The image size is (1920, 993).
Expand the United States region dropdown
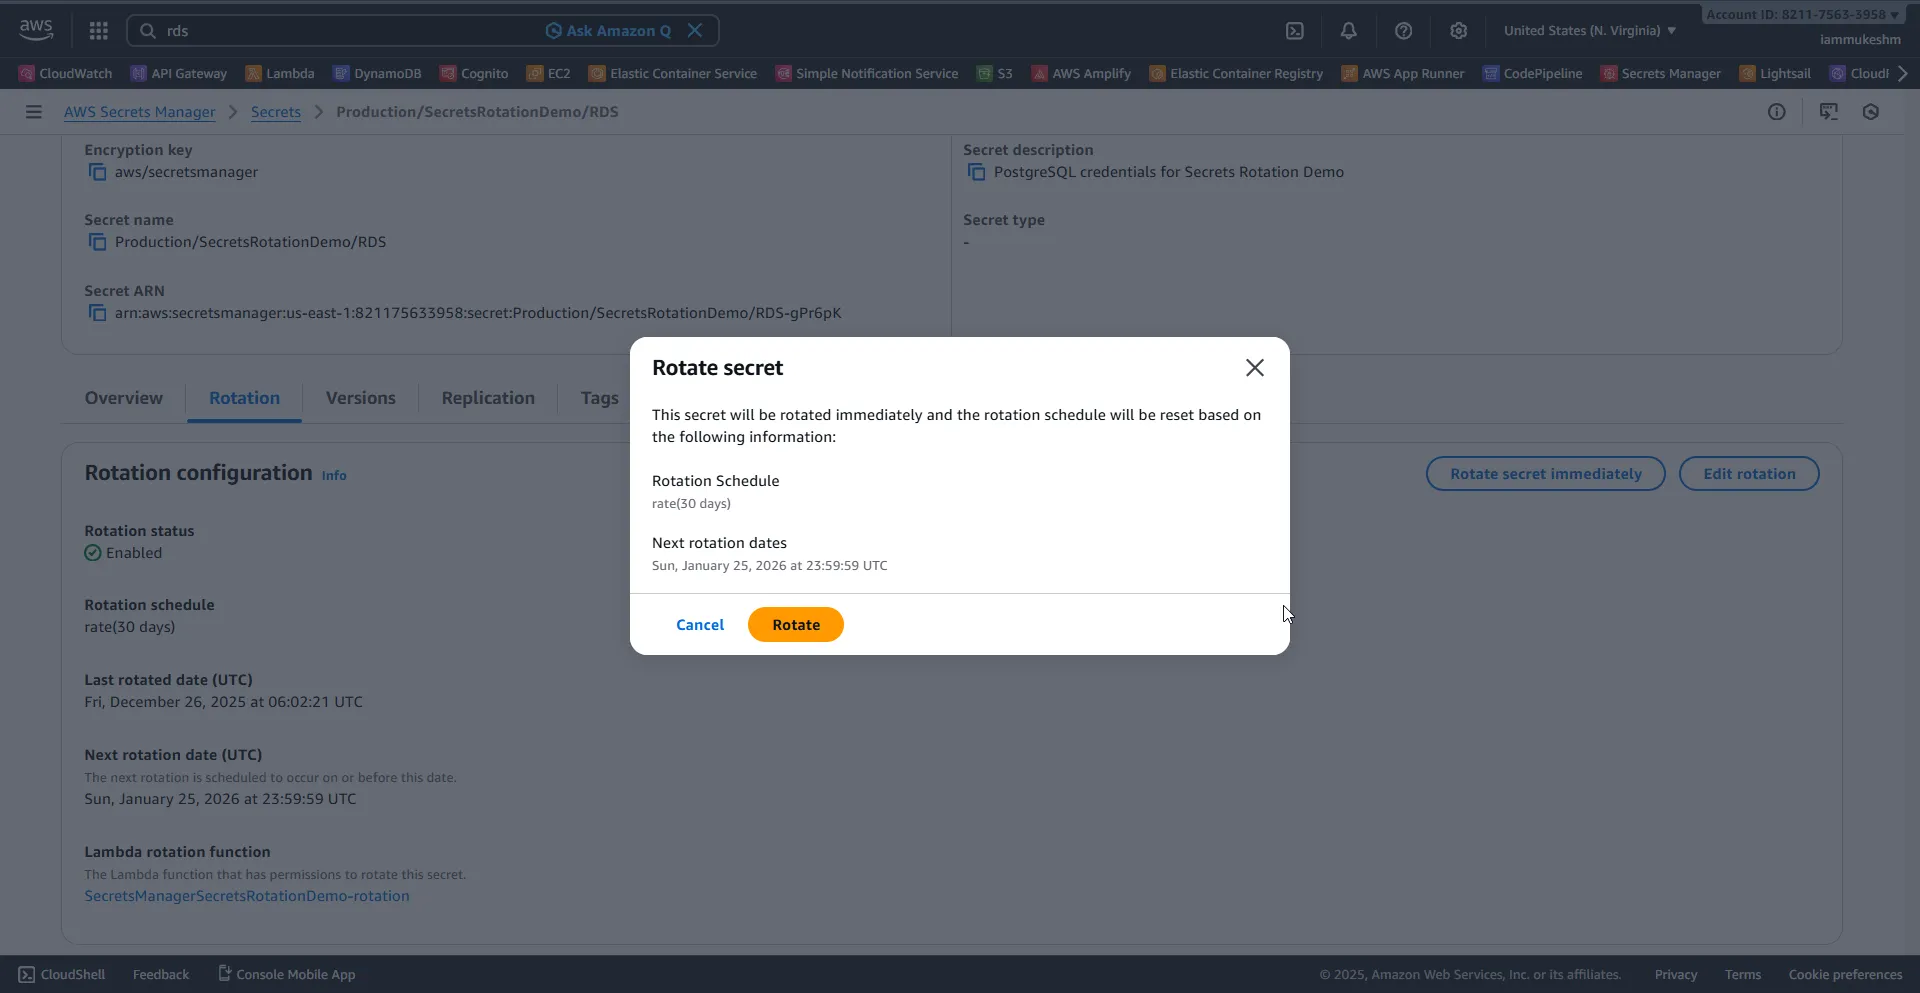click(1588, 30)
